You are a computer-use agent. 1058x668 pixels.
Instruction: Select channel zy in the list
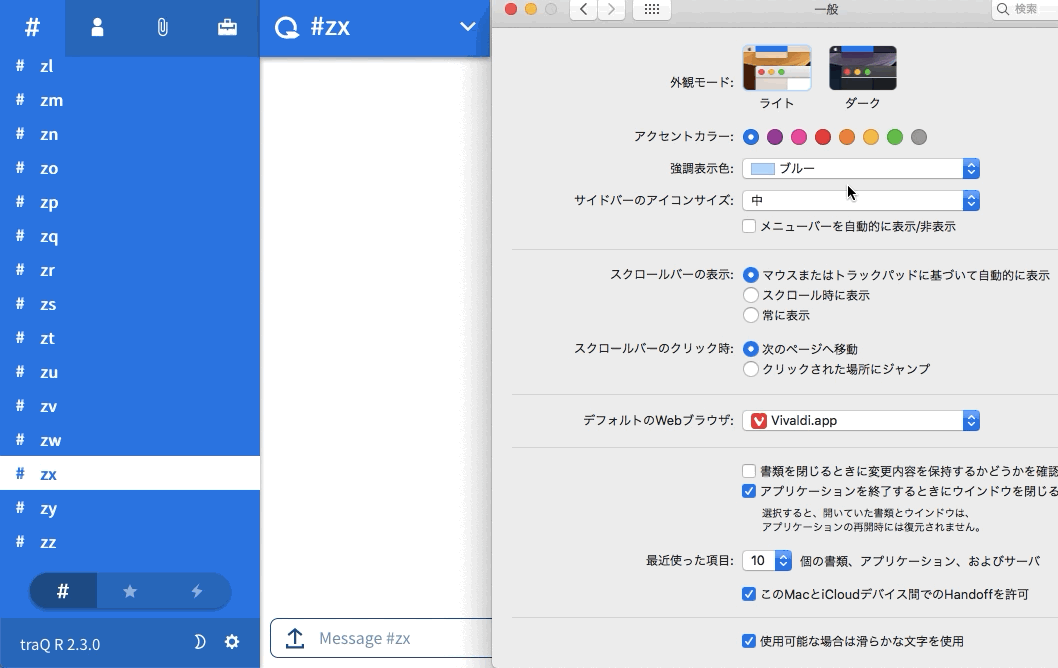click(x=130, y=507)
